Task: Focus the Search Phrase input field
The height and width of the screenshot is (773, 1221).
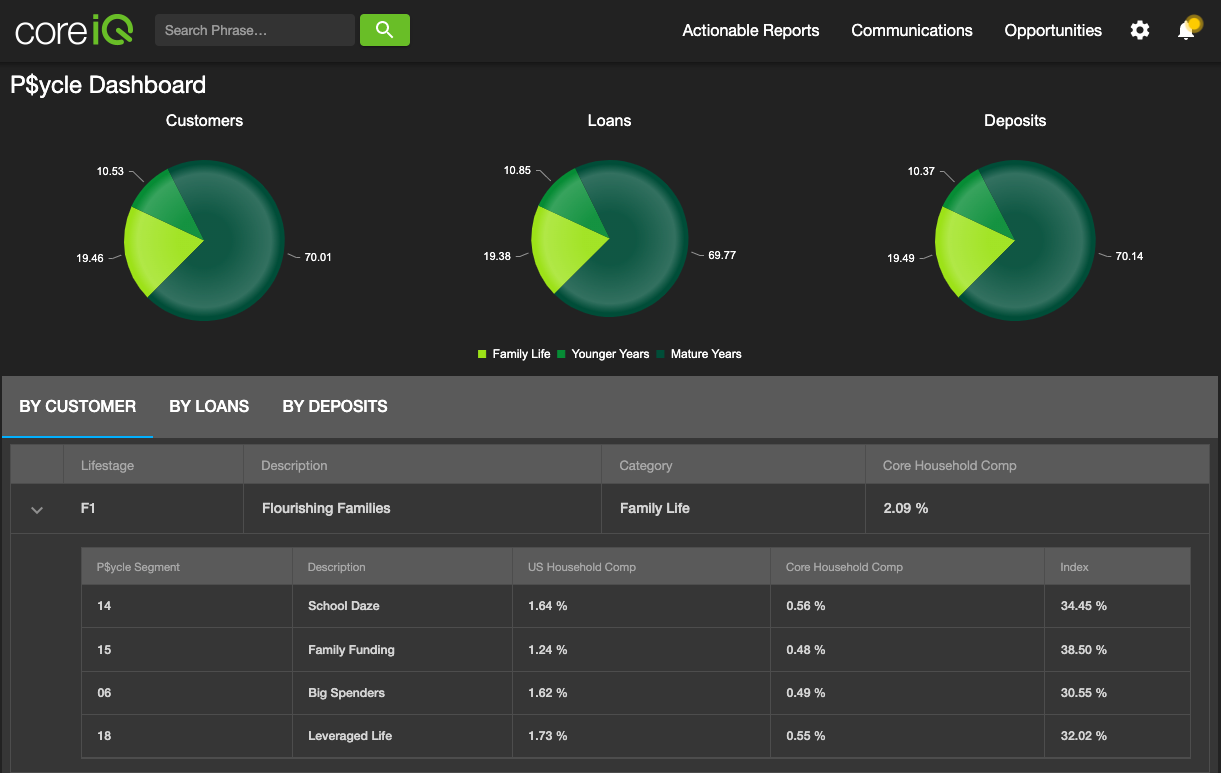Action: (255, 30)
